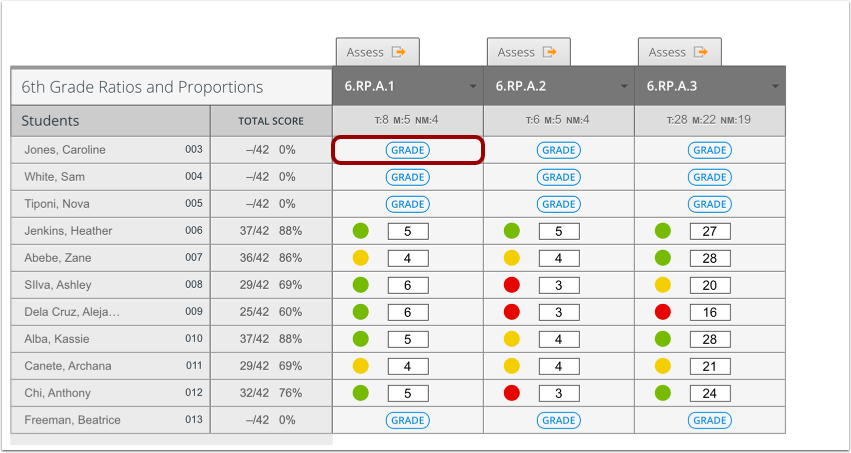Open Assess for 6.RP.A.3
This screenshot has width=851, height=453.
click(679, 52)
